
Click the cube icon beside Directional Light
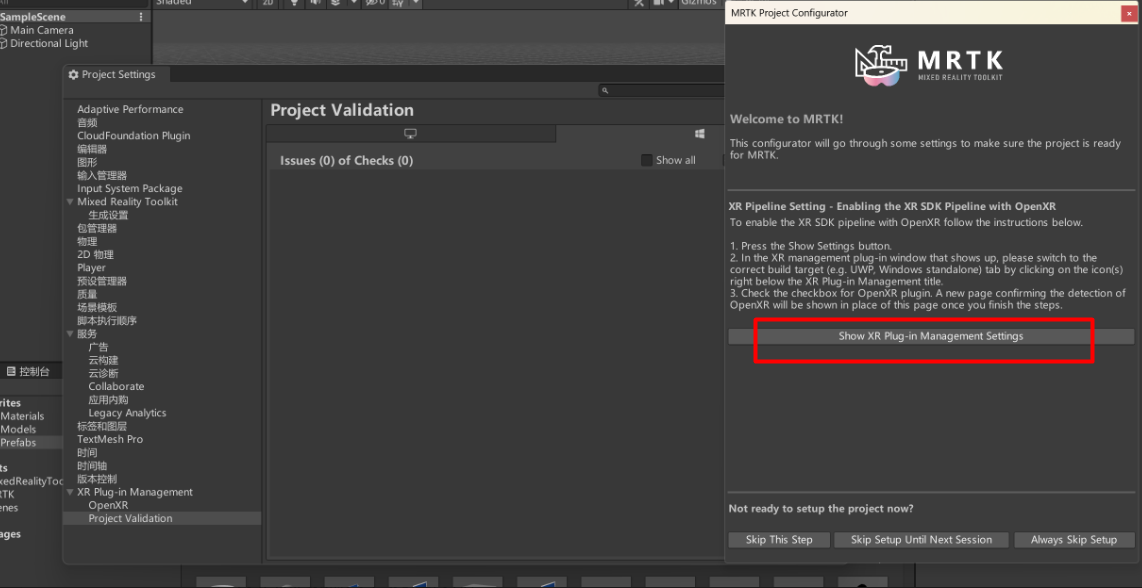click(x=4, y=44)
